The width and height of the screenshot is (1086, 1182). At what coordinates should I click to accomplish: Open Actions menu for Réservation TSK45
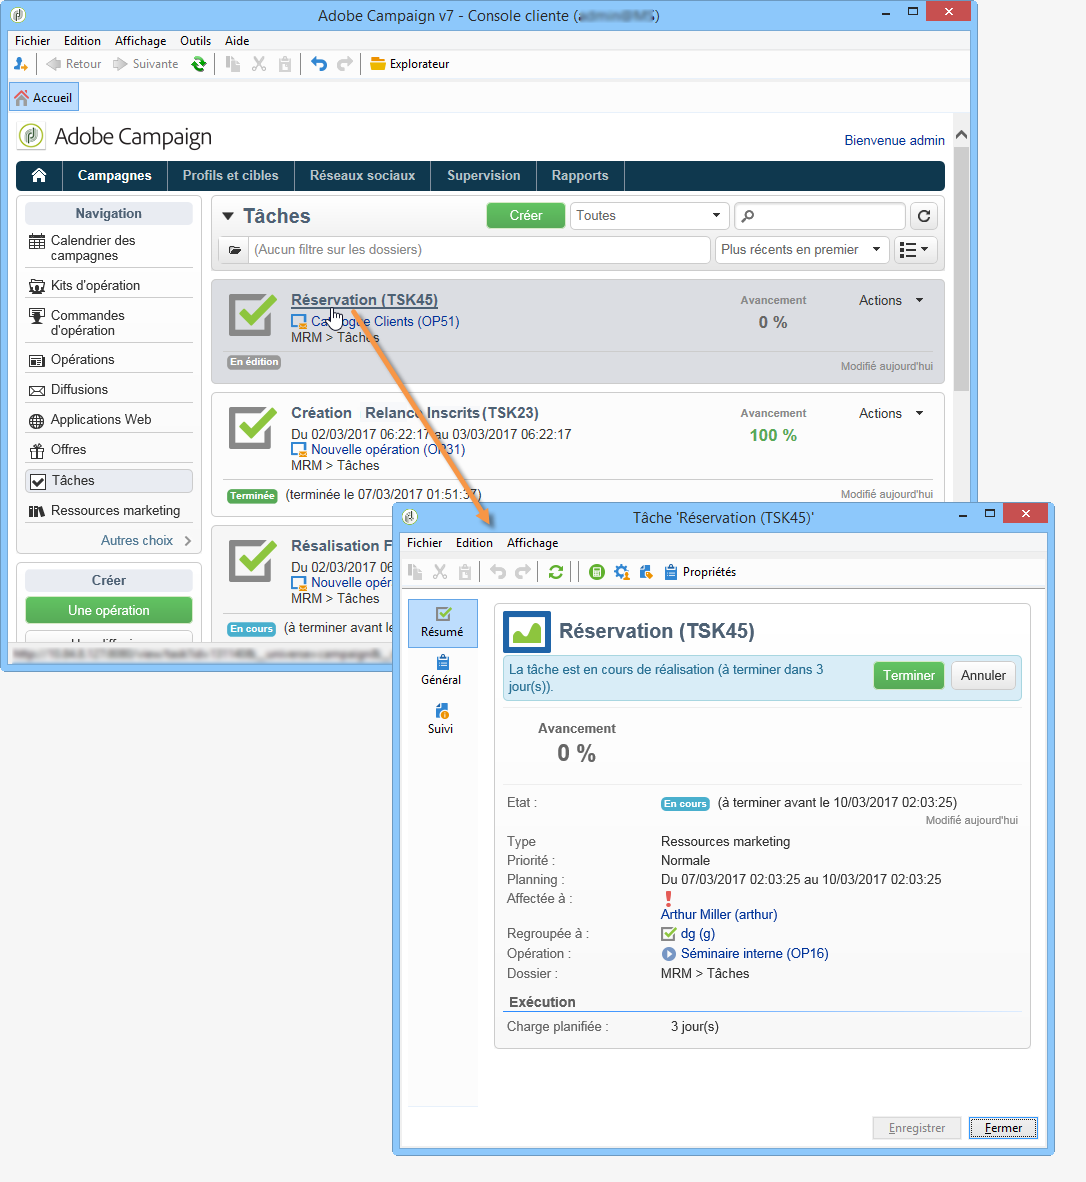click(891, 300)
